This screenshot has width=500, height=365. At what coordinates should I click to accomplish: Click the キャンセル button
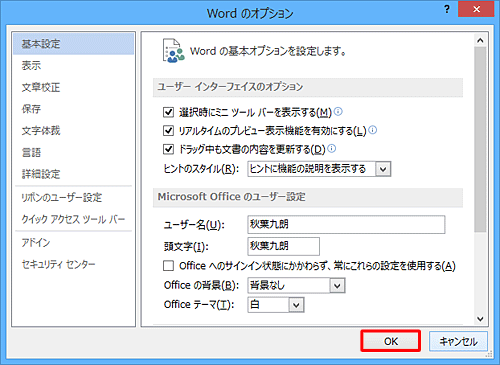coord(458,341)
